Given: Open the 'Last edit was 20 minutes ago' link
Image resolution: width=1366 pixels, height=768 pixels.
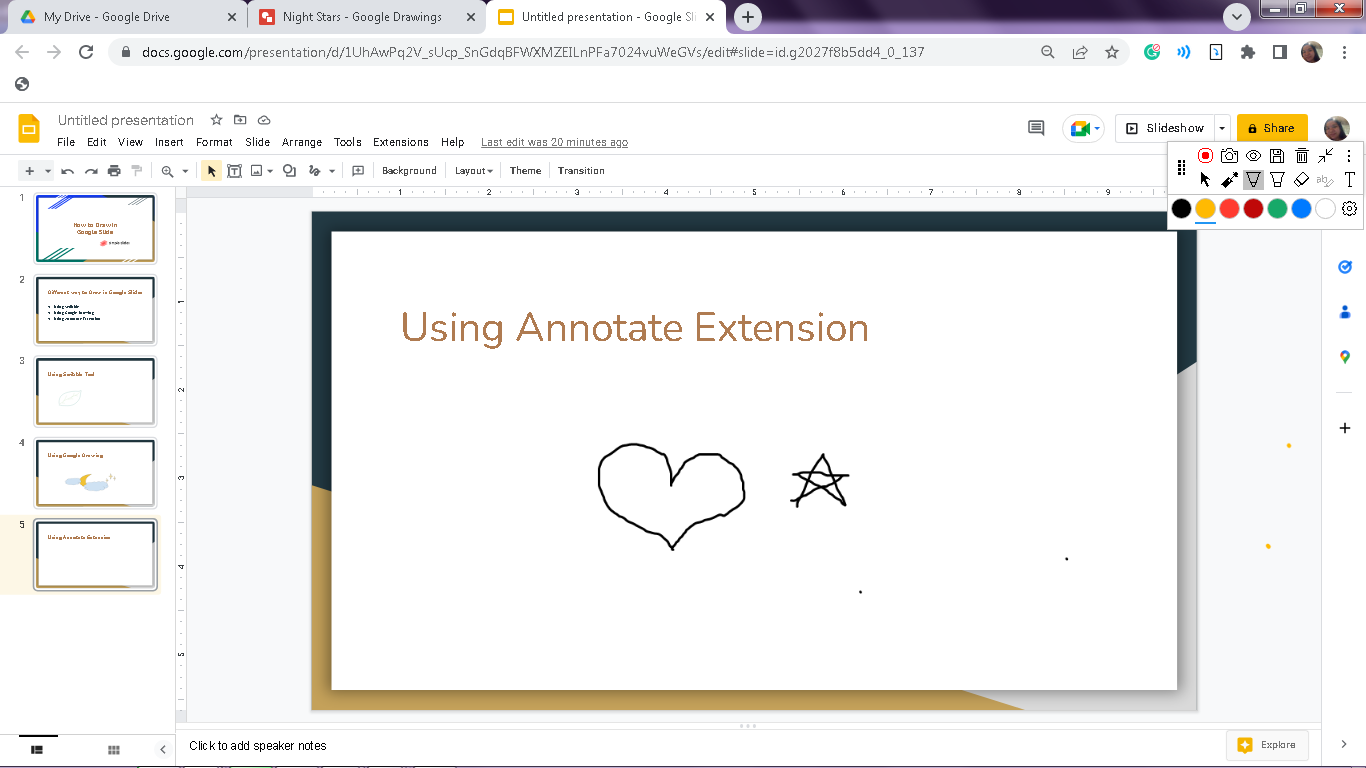Looking at the screenshot, I should (554, 142).
